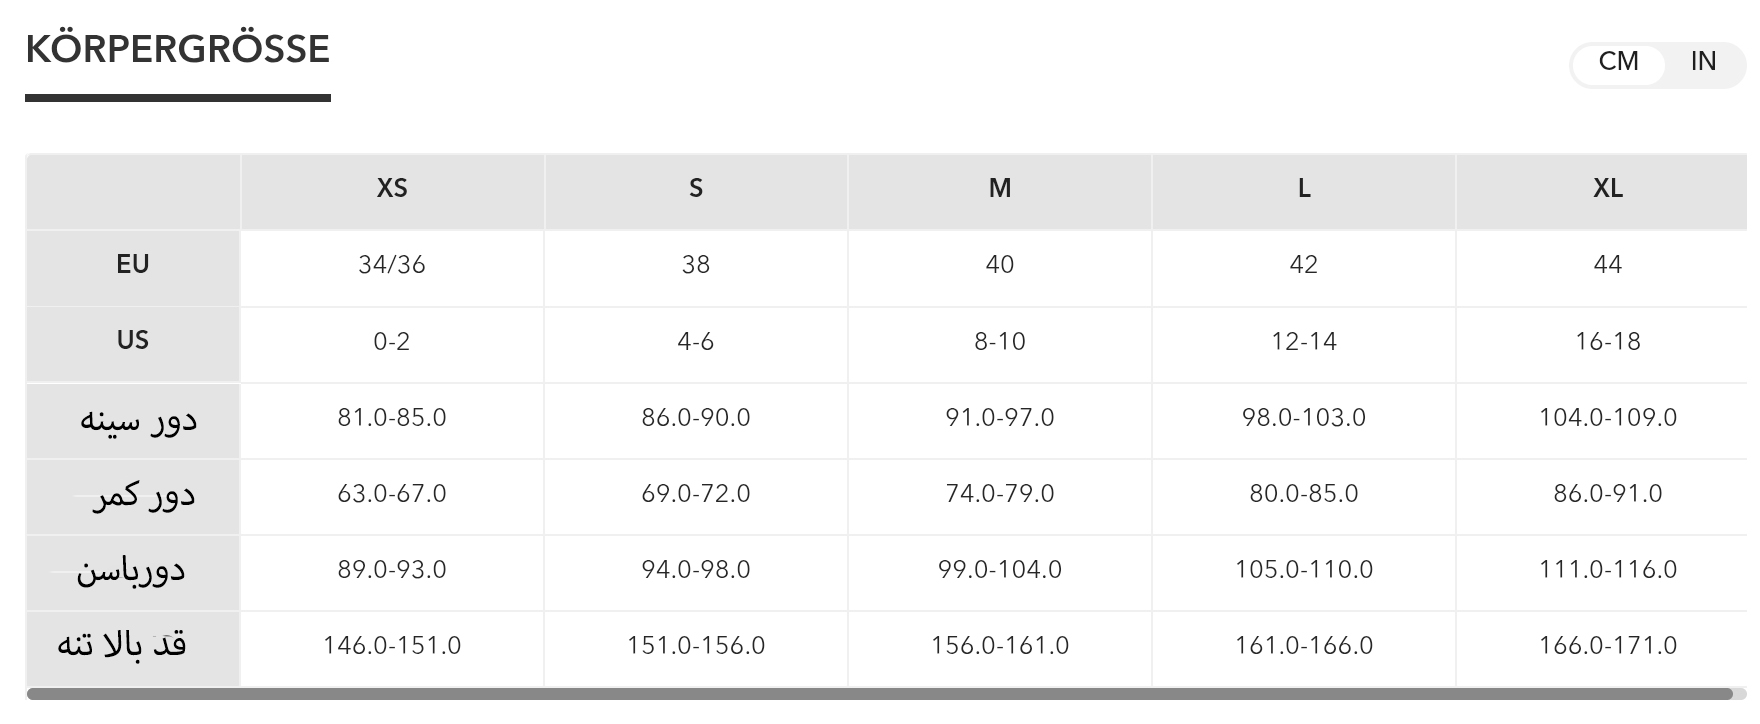The width and height of the screenshot is (1760, 724).
Task: Click the S size column header
Action: tap(696, 188)
